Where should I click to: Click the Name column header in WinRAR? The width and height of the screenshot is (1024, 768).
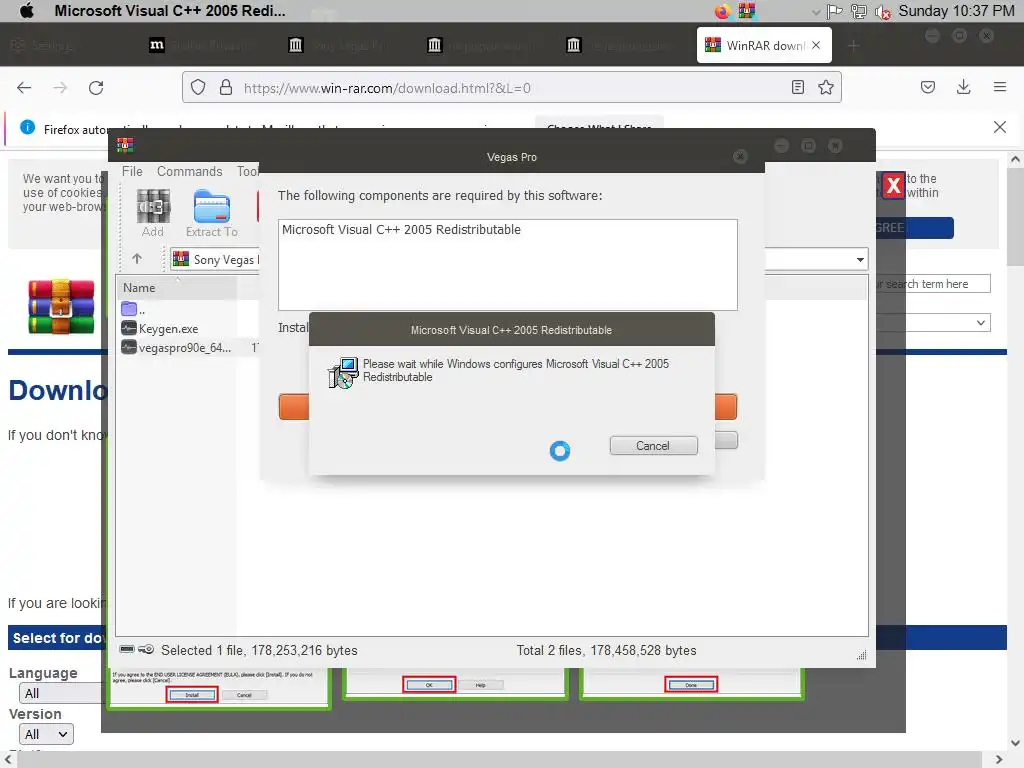click(x=176, y=288)
